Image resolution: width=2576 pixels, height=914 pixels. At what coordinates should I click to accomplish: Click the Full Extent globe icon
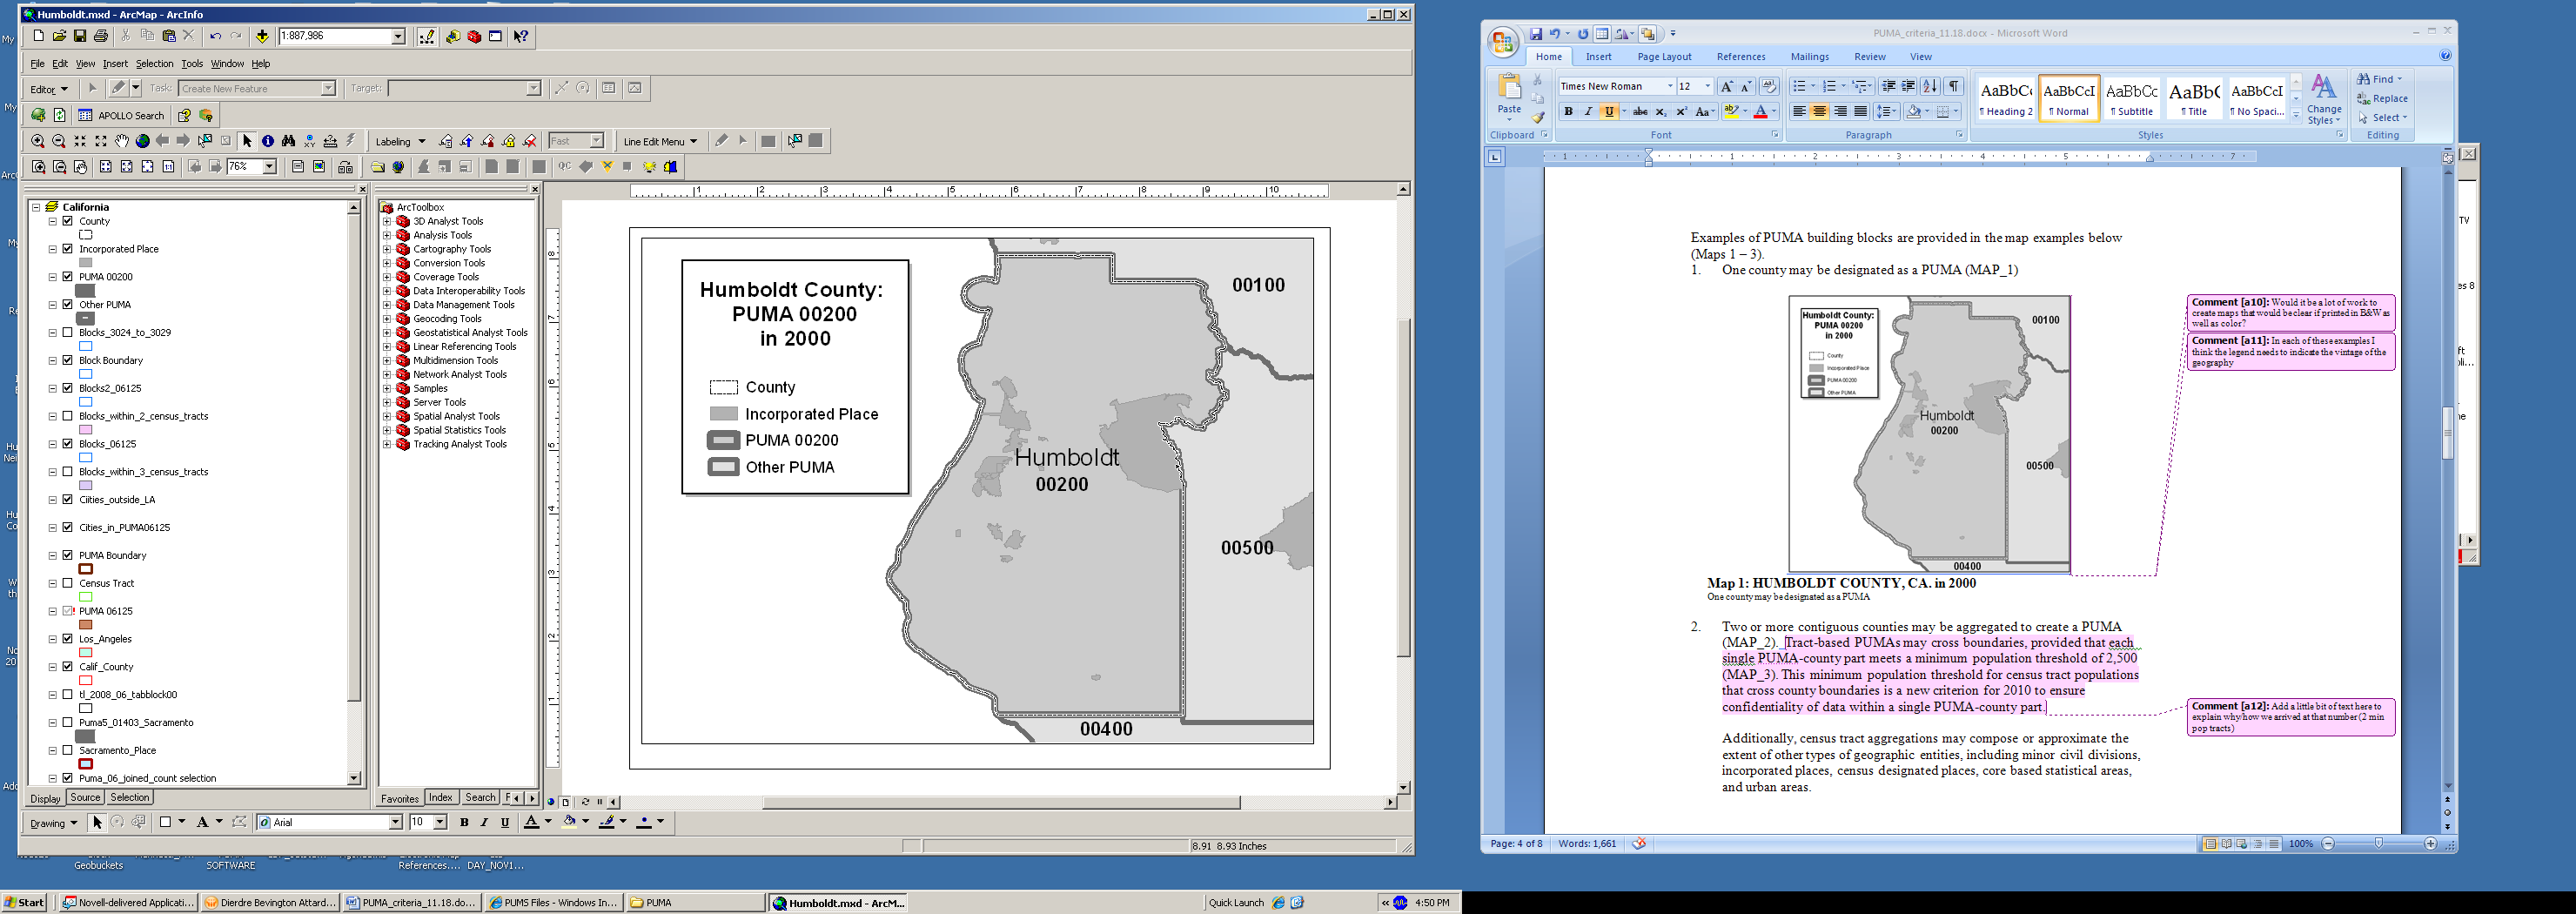coord(142,141)
